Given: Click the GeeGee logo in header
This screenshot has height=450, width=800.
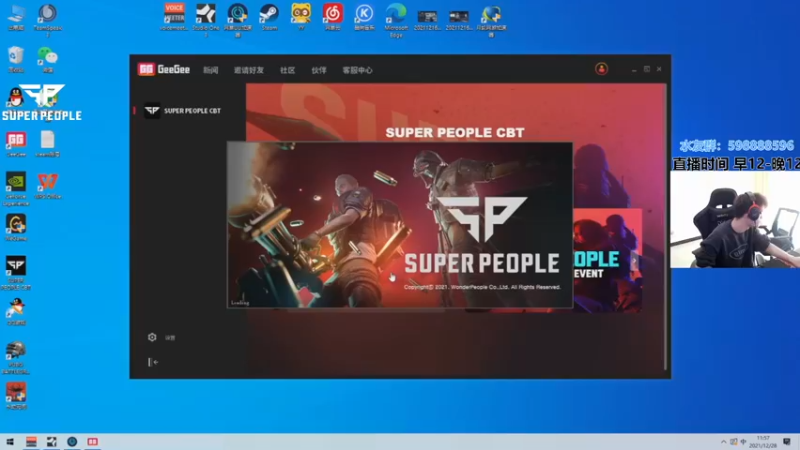Looking at the screenshot, I should pyautogui.click(x=164, y=69).
